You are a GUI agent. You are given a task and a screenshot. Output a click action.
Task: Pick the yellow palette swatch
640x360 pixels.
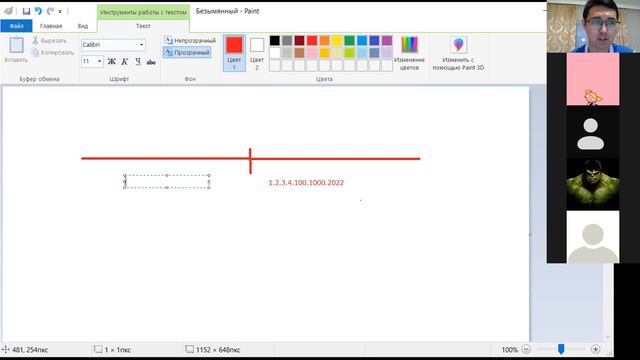pos(337,40)
